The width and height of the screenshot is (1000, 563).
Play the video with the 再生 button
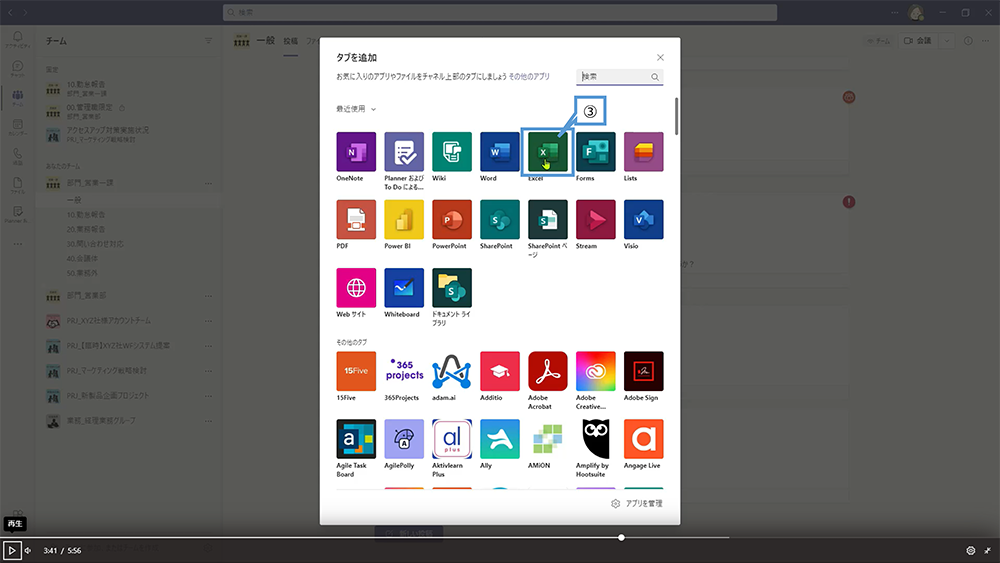pyautogui.click(x=12, y=550)
